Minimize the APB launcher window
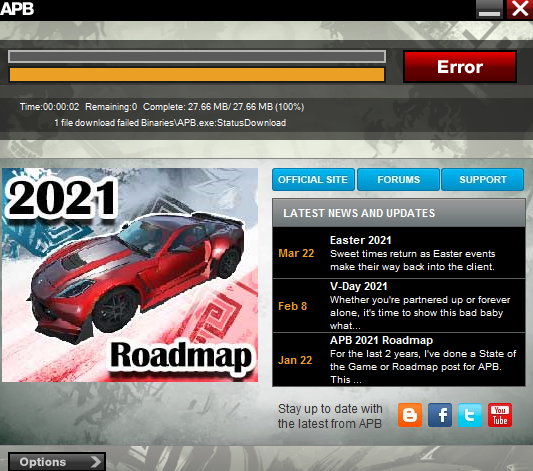The image size is (533, 471). (489, 10)
